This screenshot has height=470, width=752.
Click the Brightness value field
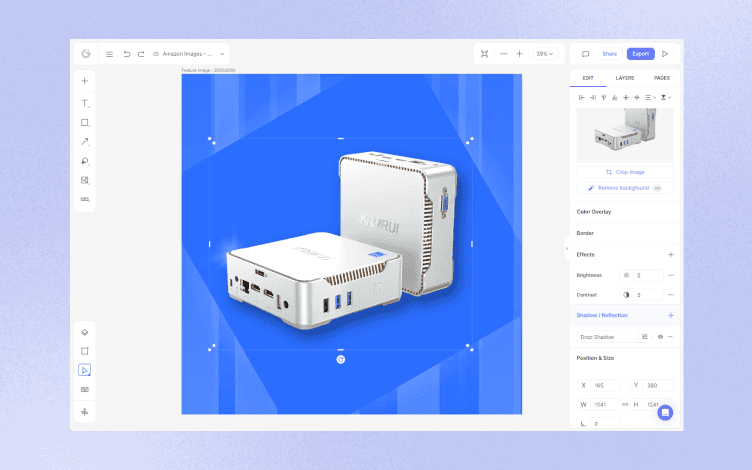pos(641,275)
